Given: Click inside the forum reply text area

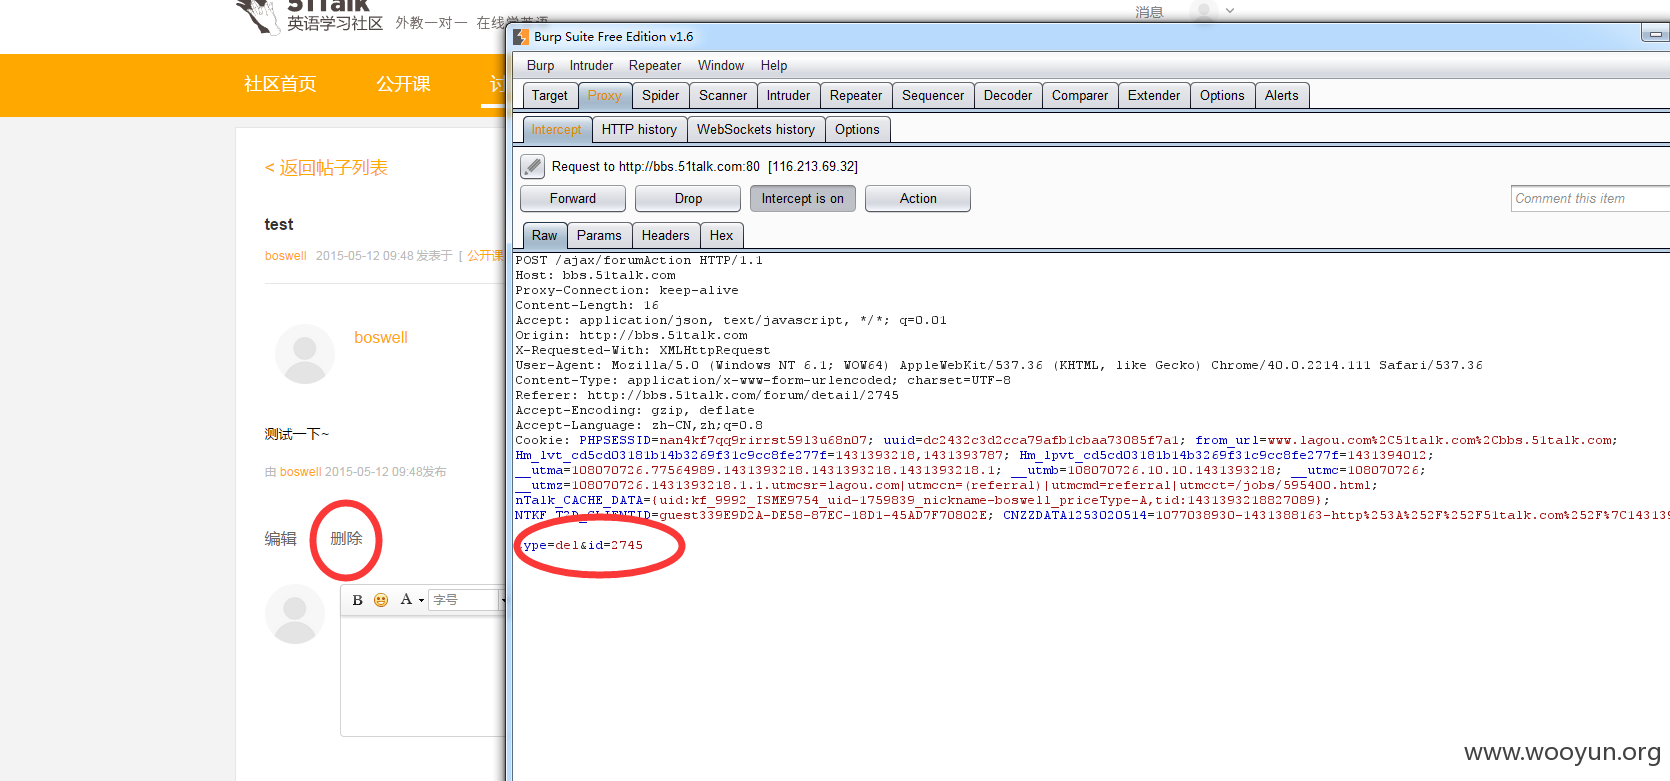Looking at the screenshot, I should click(423, 675).
